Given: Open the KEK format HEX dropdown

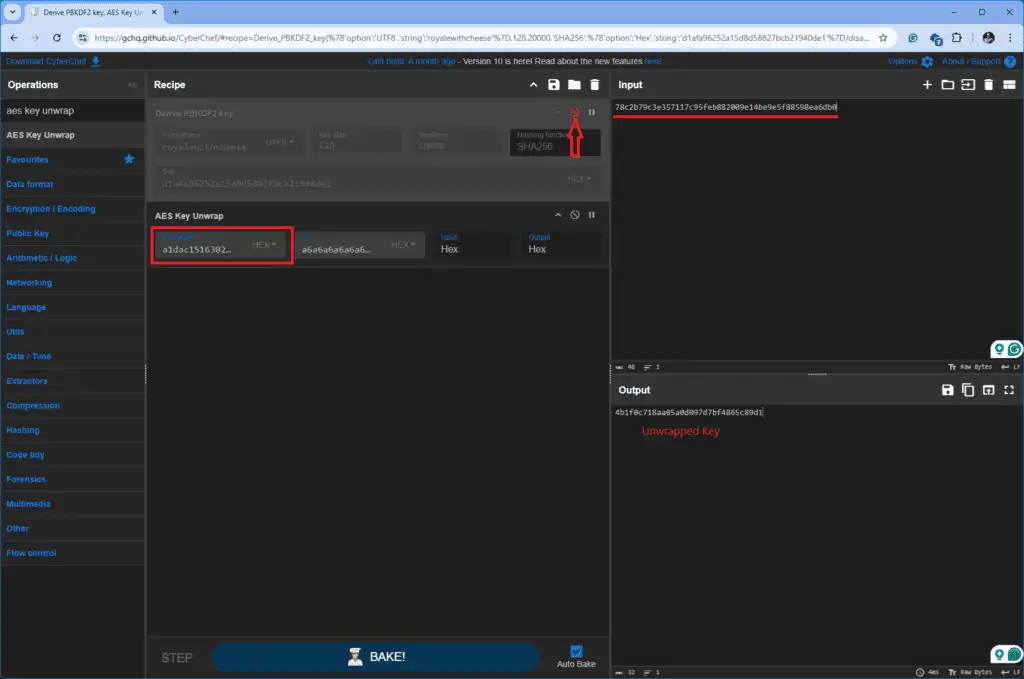Looking at the screenshot, I should 264,245.
